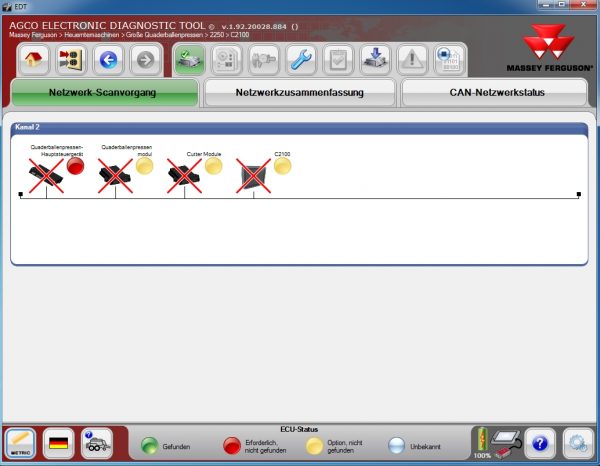Click the Kanal 2 panel header
This screenshot has height=466, width=600.
point(299,127)
